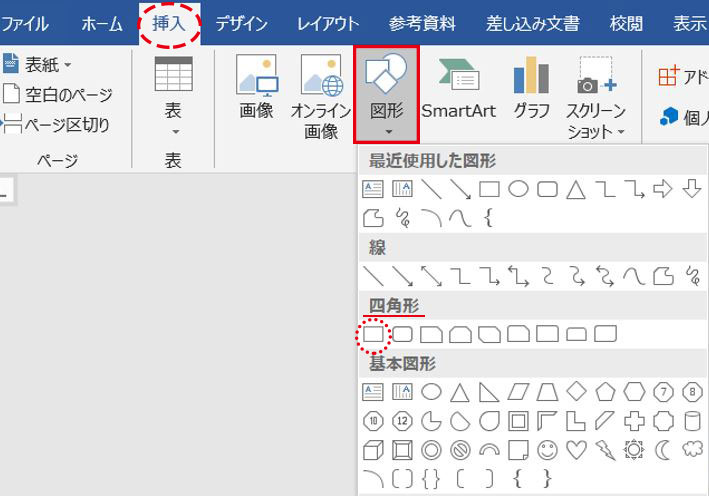This screenshot has height=496, width=709.
Task: Open the SmartArt dialog
Action: click(459, 88)
